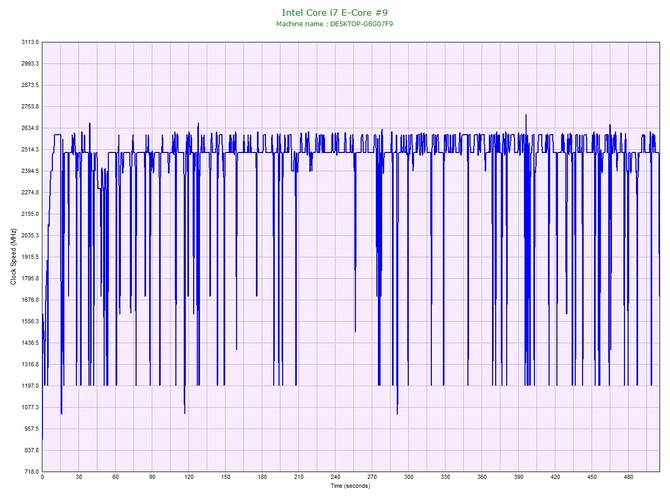Click the 2394.5 y-axis value
This screenshot has width=670, height=503.
pyautogui.click(x=30, y=171)
